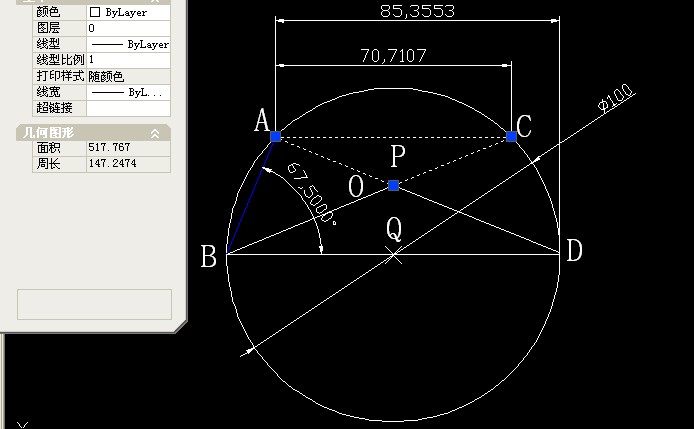Click the 线型比例 value field showing 1

pos(128,60)
